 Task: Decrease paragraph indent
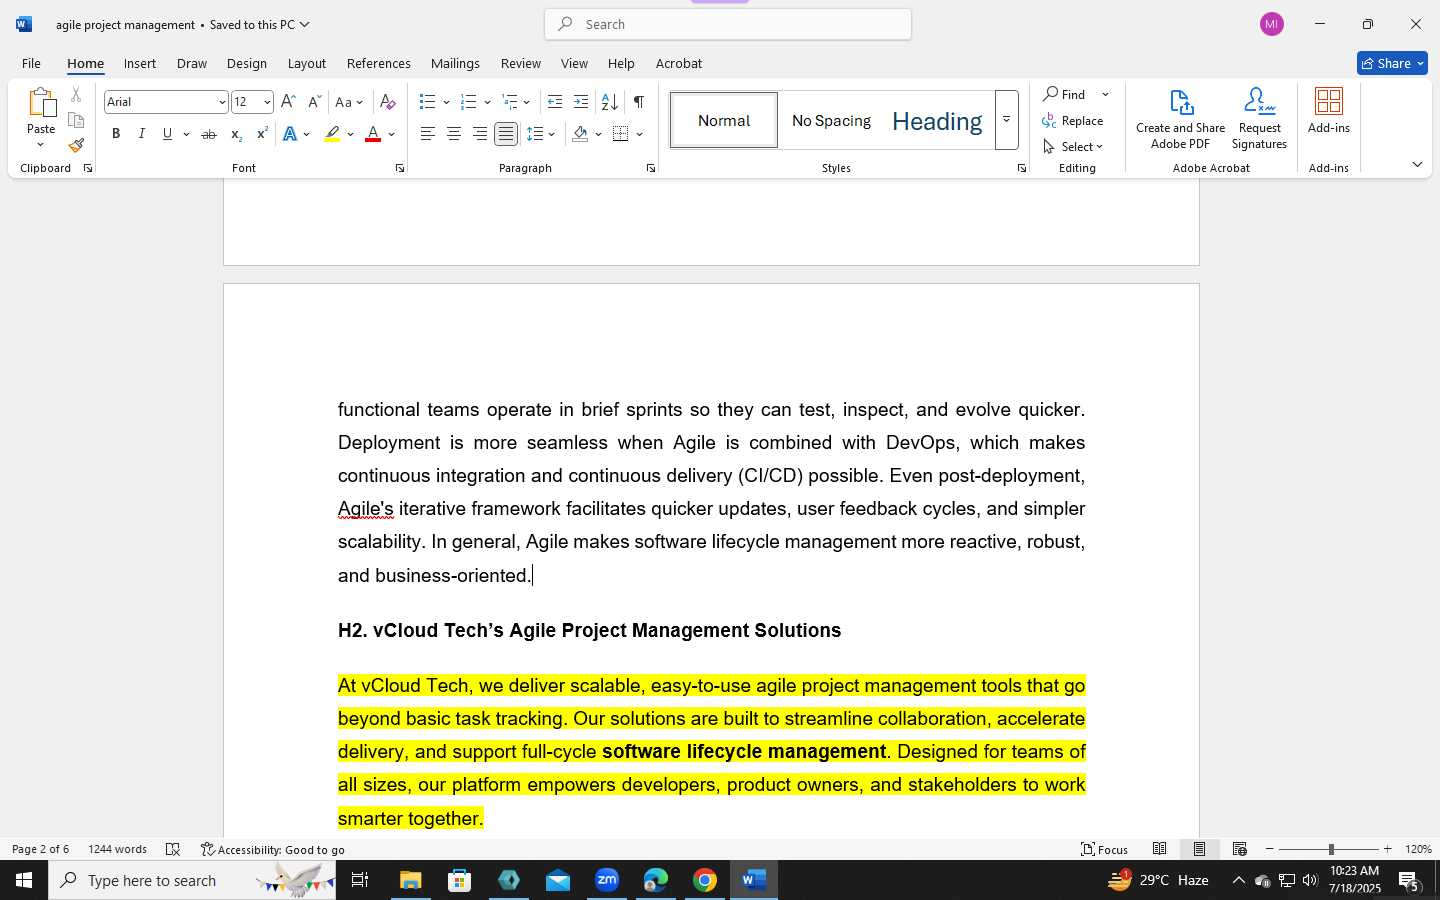click(555, 102)
